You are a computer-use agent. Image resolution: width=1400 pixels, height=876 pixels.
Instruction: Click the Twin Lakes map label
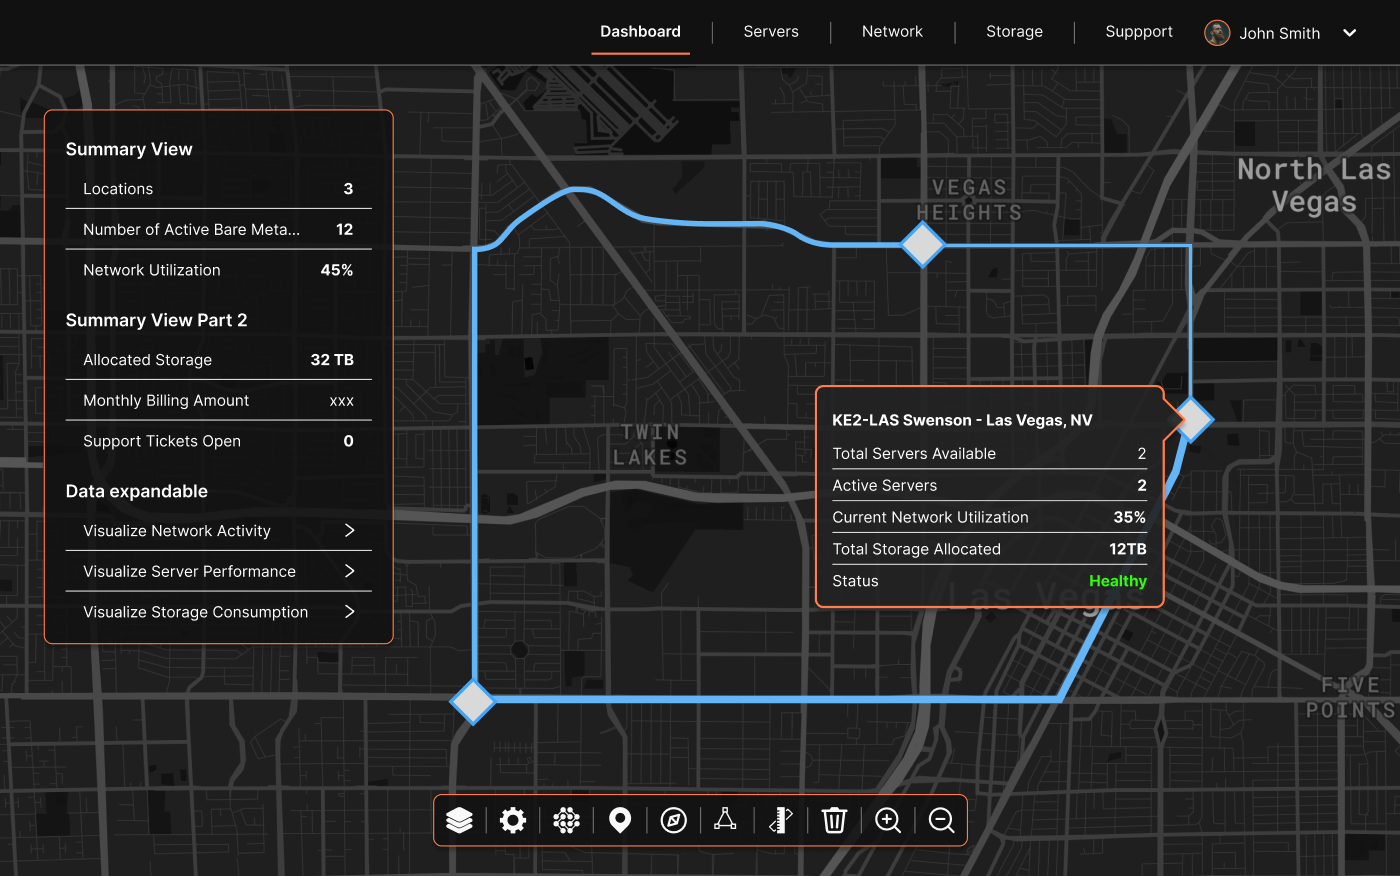pos(650,445)
